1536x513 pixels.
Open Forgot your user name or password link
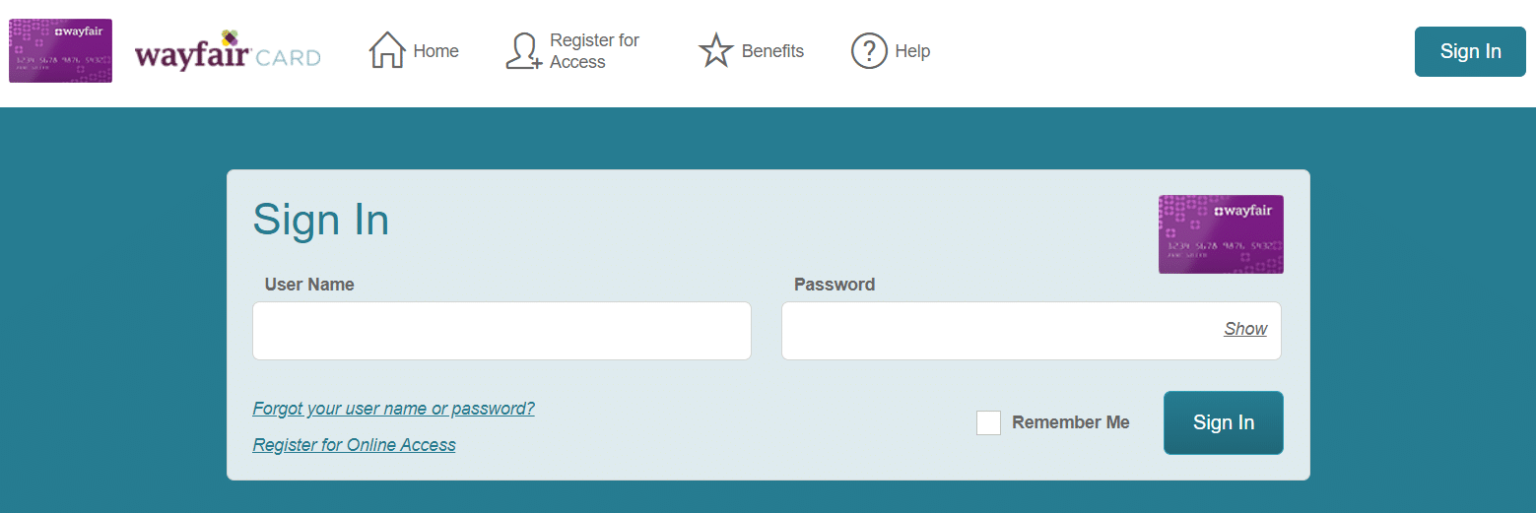tap(394, 409)
